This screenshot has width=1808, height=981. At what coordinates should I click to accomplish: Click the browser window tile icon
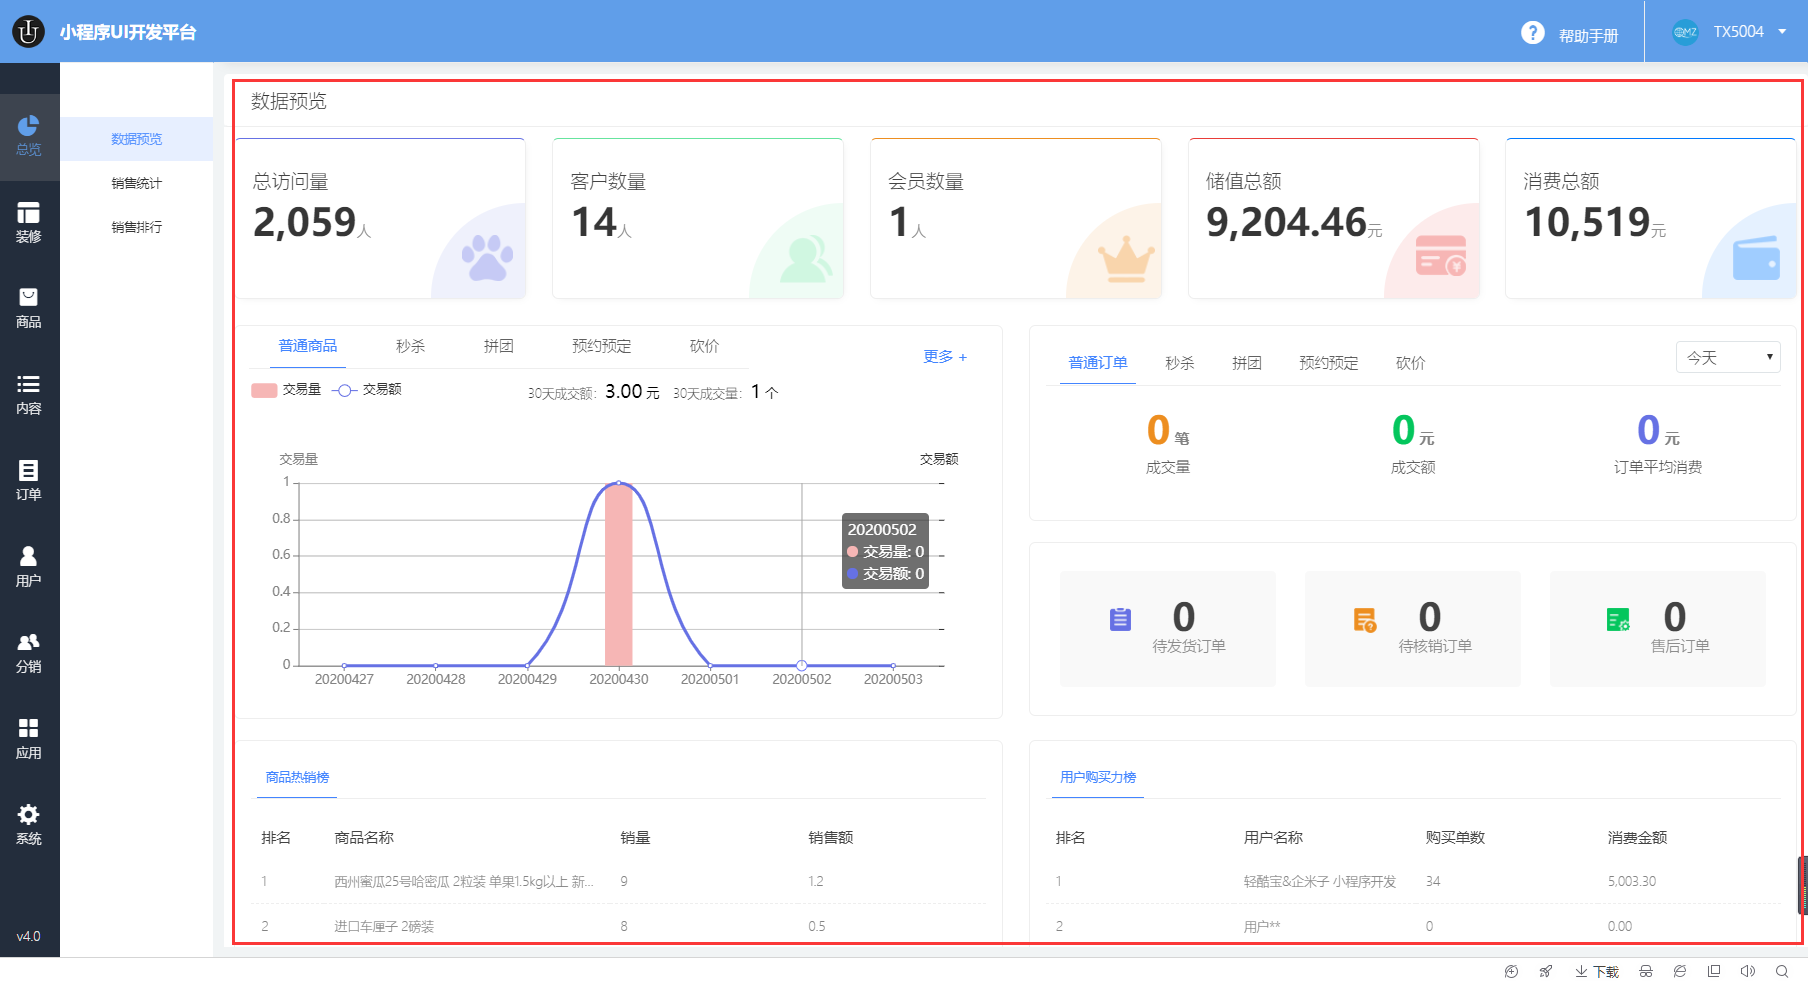point(1714,971)
